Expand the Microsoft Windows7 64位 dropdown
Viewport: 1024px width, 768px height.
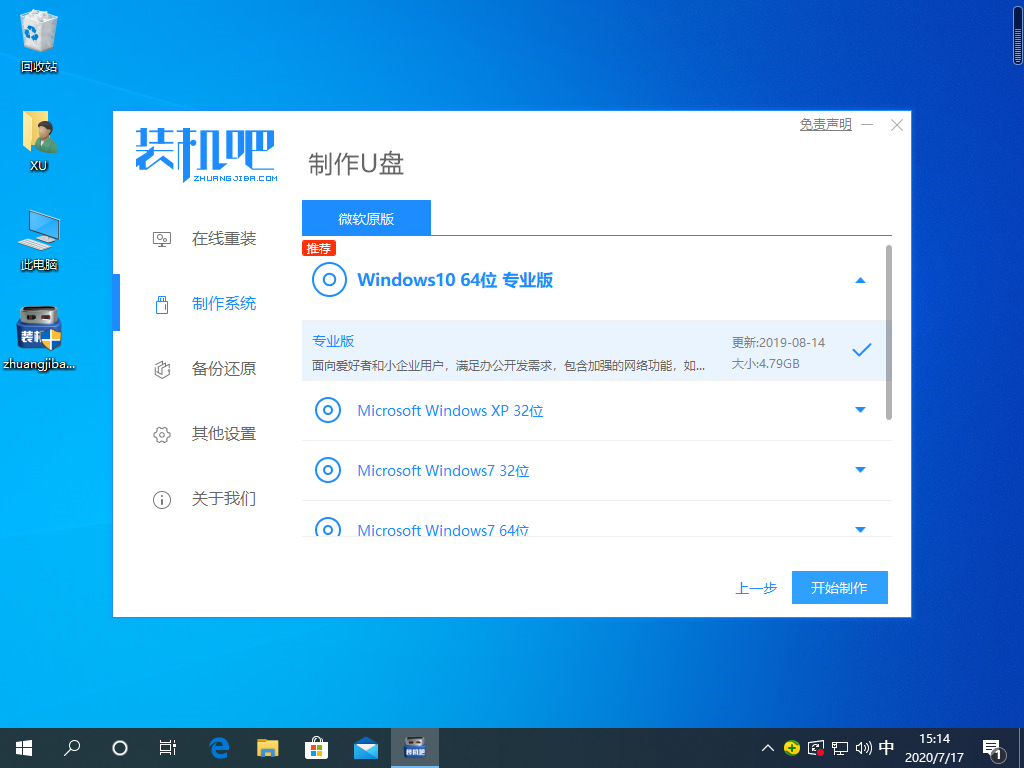point(861,529)
